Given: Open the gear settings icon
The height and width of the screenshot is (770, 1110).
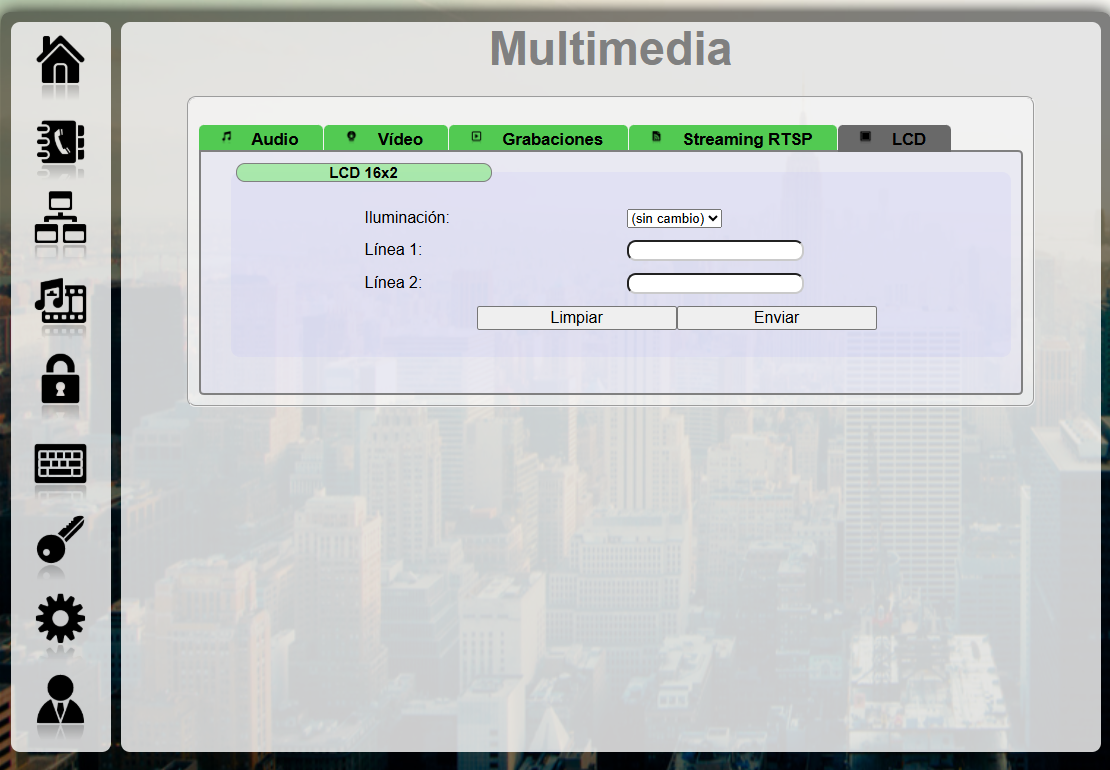Looking at the screenshot, I should (x=60, y=618).
